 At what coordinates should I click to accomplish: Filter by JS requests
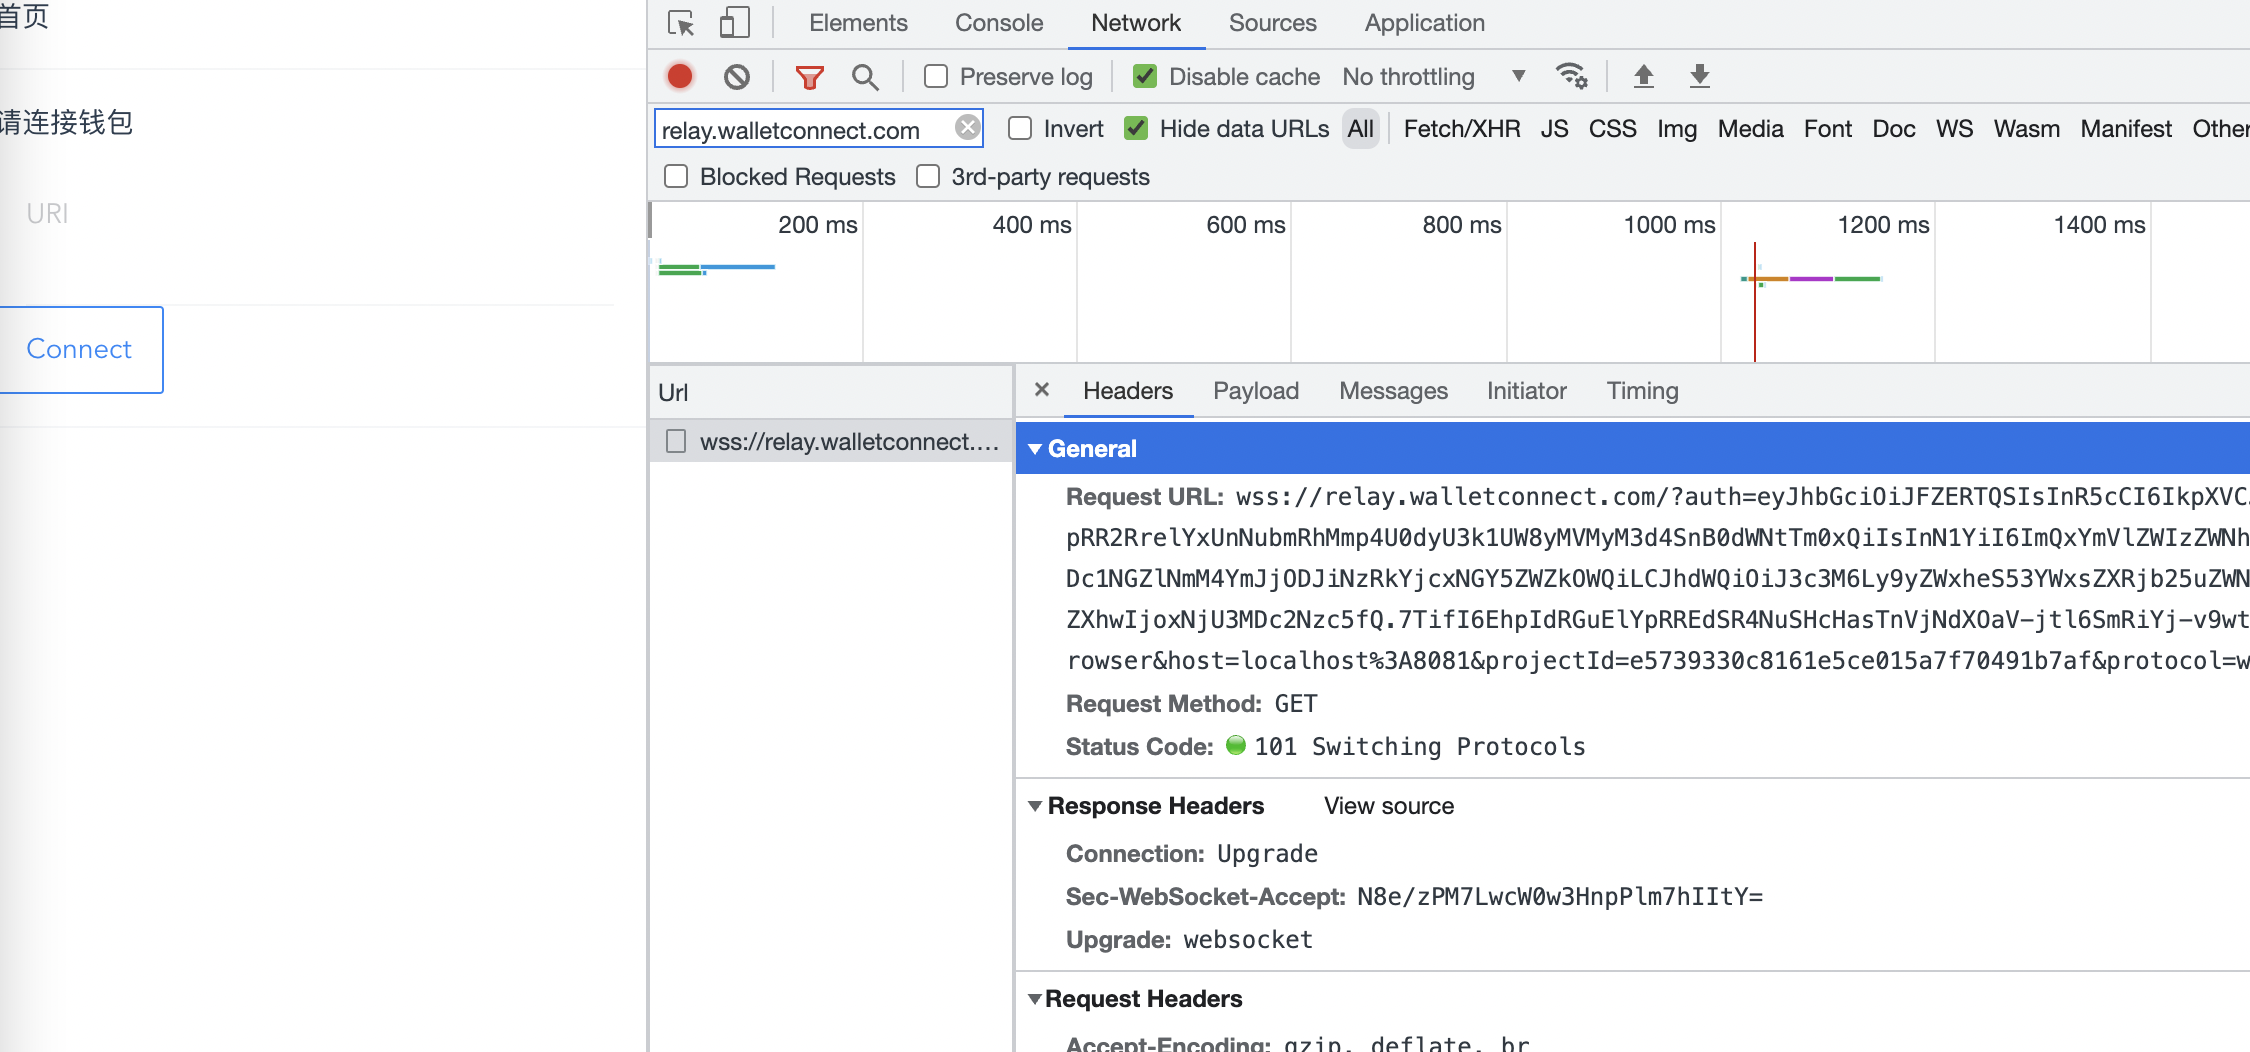(x=1554, y=129)
